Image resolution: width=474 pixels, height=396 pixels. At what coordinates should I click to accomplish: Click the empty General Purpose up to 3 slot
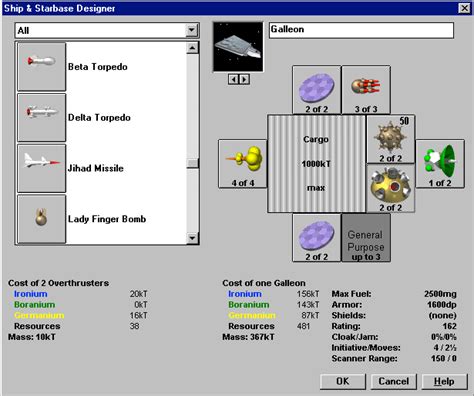(x=366, y=238)
